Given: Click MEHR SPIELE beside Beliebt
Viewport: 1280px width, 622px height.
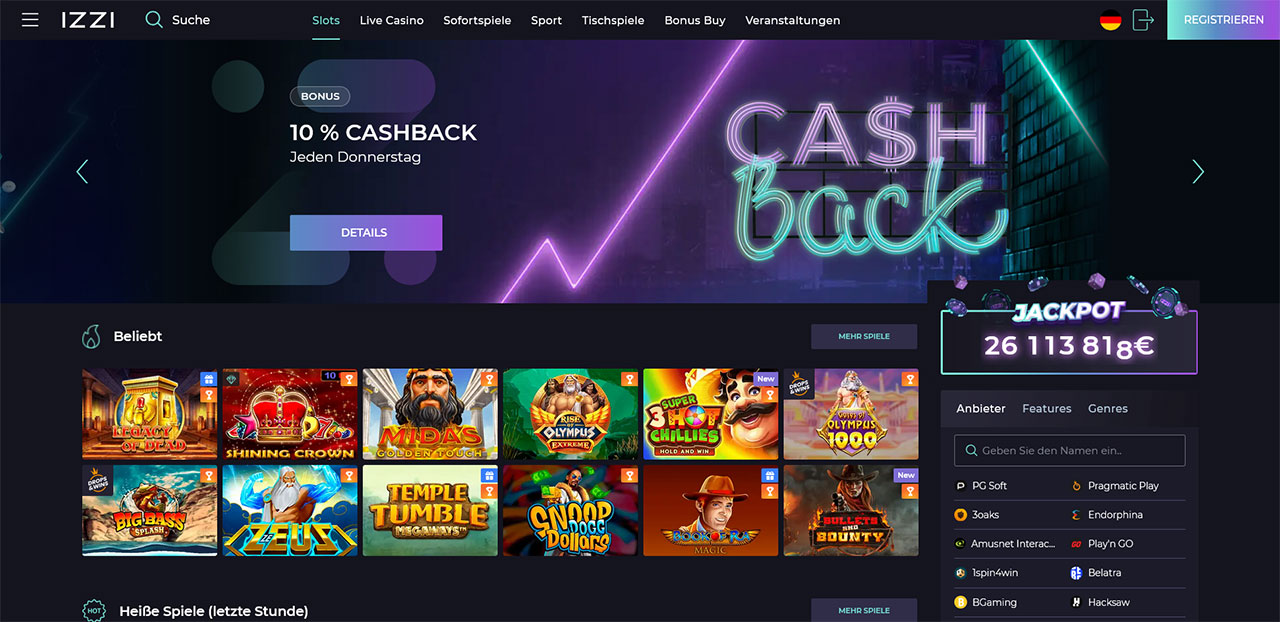Looking at the screenshot, I should tap(864, 337).
